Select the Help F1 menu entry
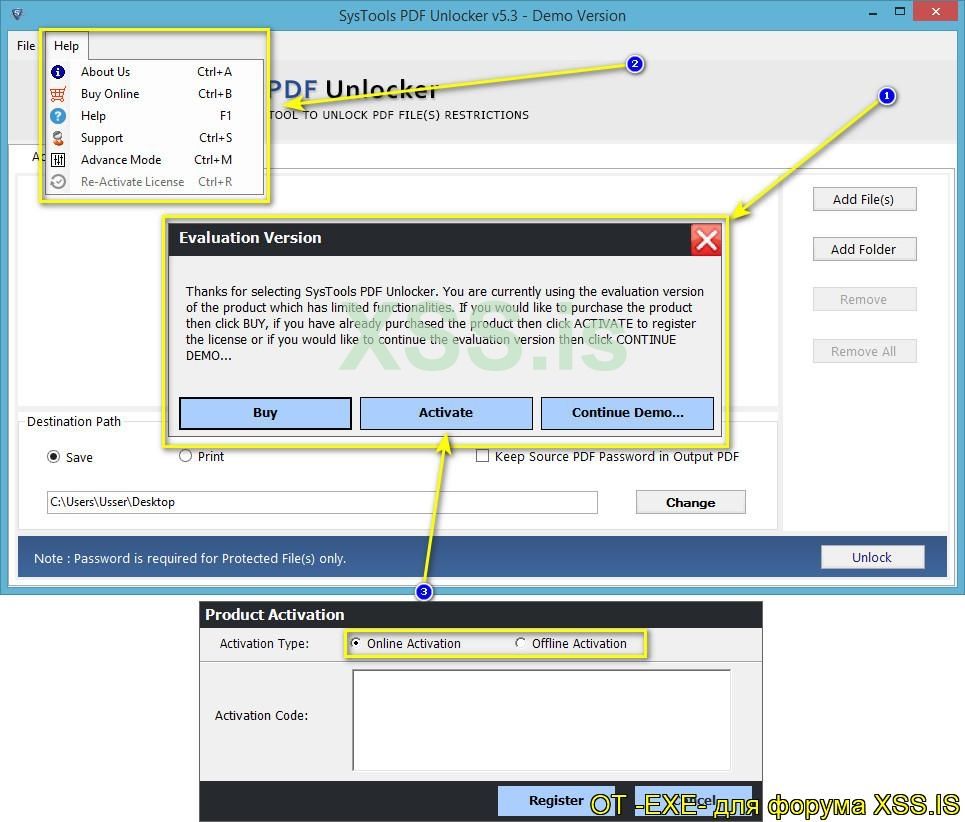 point(156,116)
